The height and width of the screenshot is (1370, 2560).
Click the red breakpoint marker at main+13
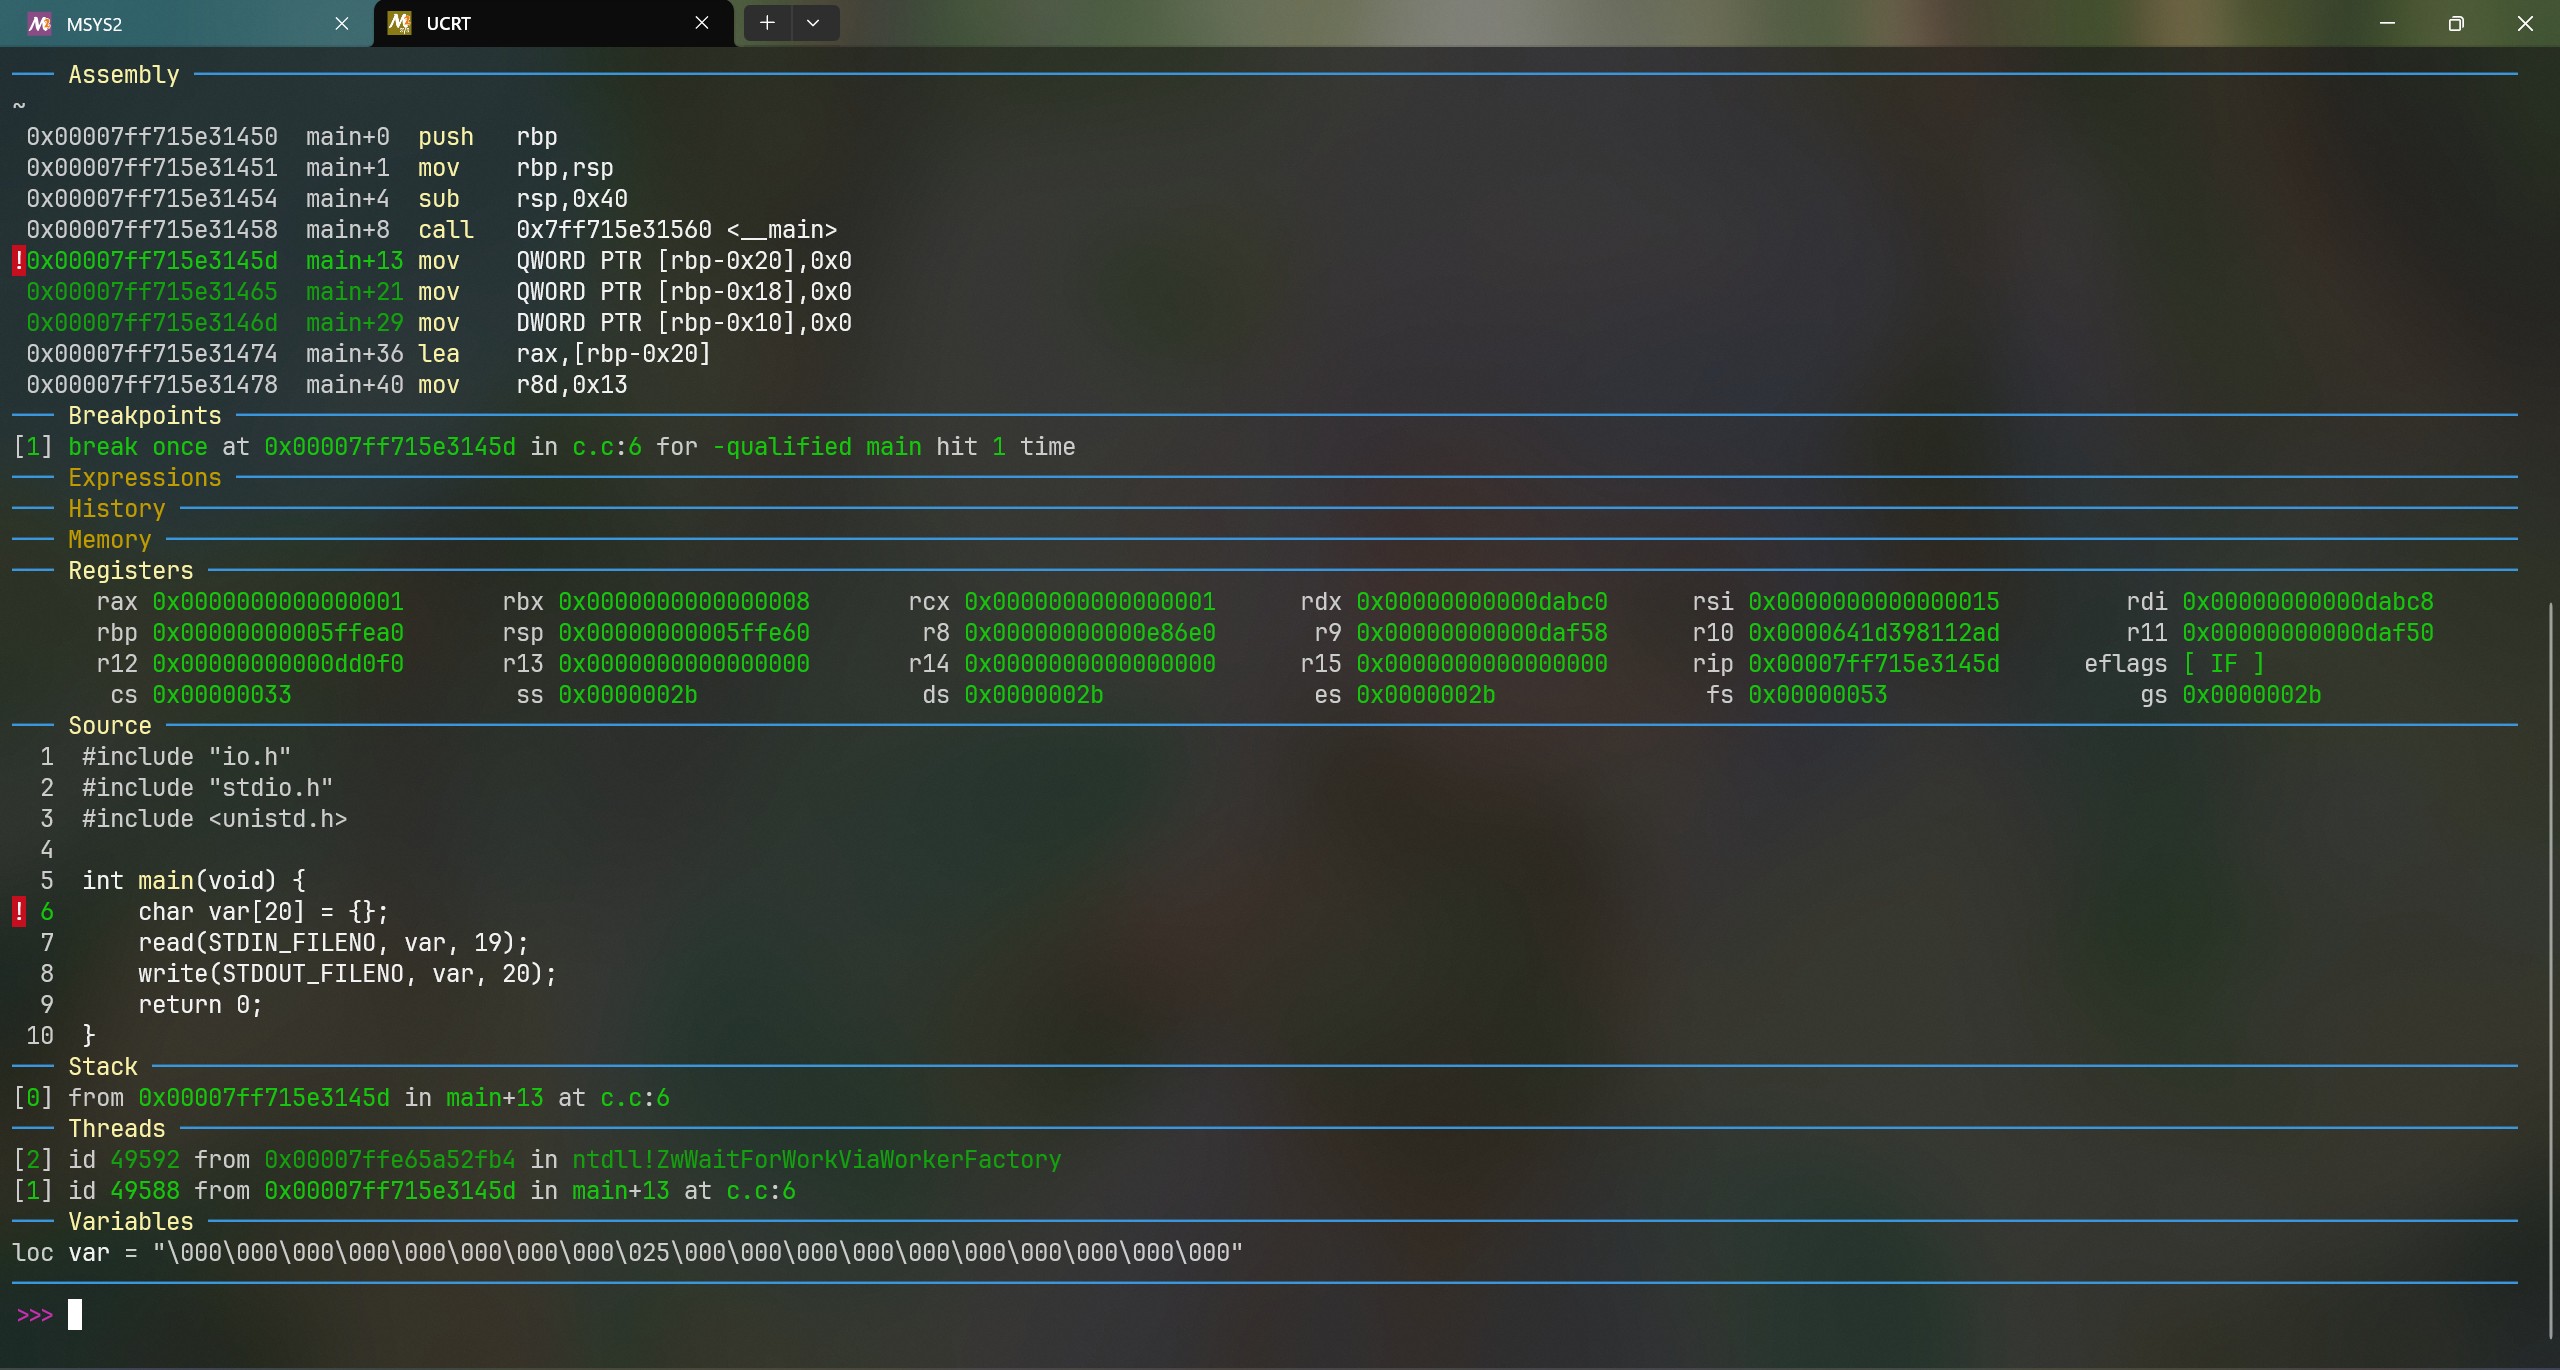pyautogui.click(x=18, y=261)
